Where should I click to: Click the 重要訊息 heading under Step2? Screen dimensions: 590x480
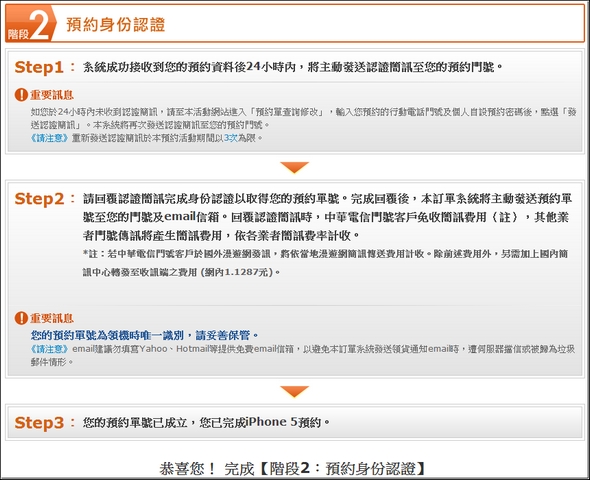[52, 318]
